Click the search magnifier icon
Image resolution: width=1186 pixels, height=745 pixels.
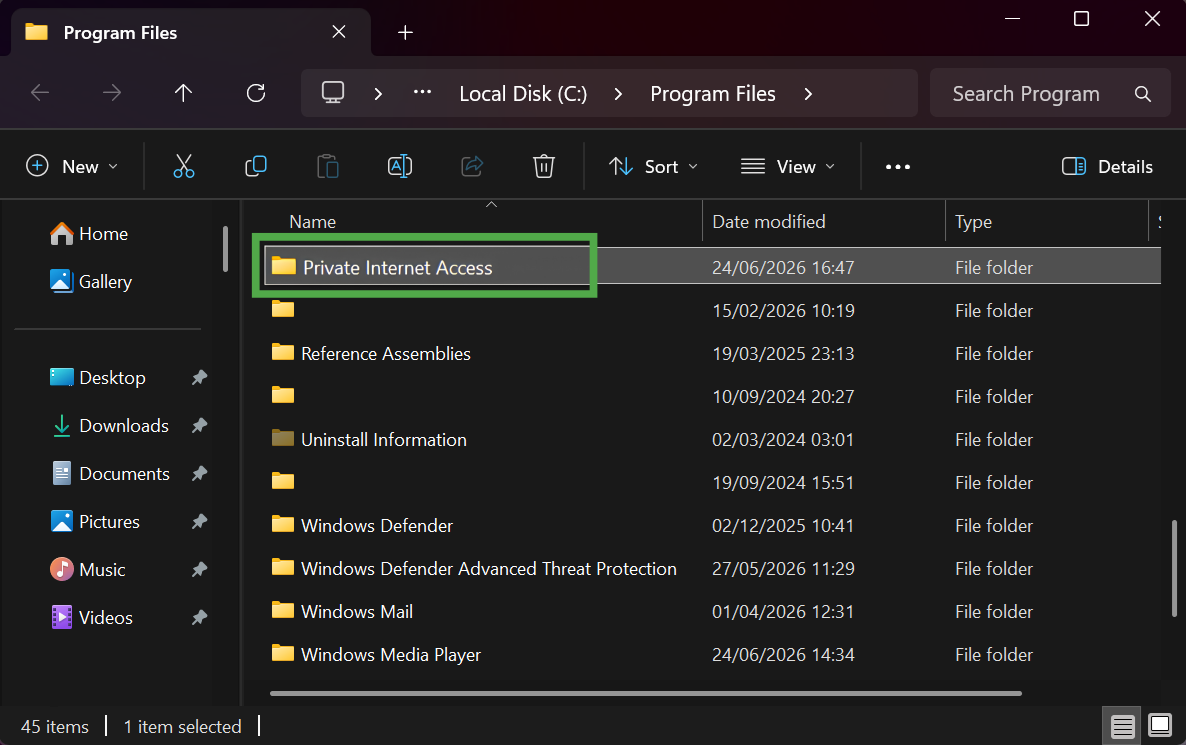(1143, 94)
